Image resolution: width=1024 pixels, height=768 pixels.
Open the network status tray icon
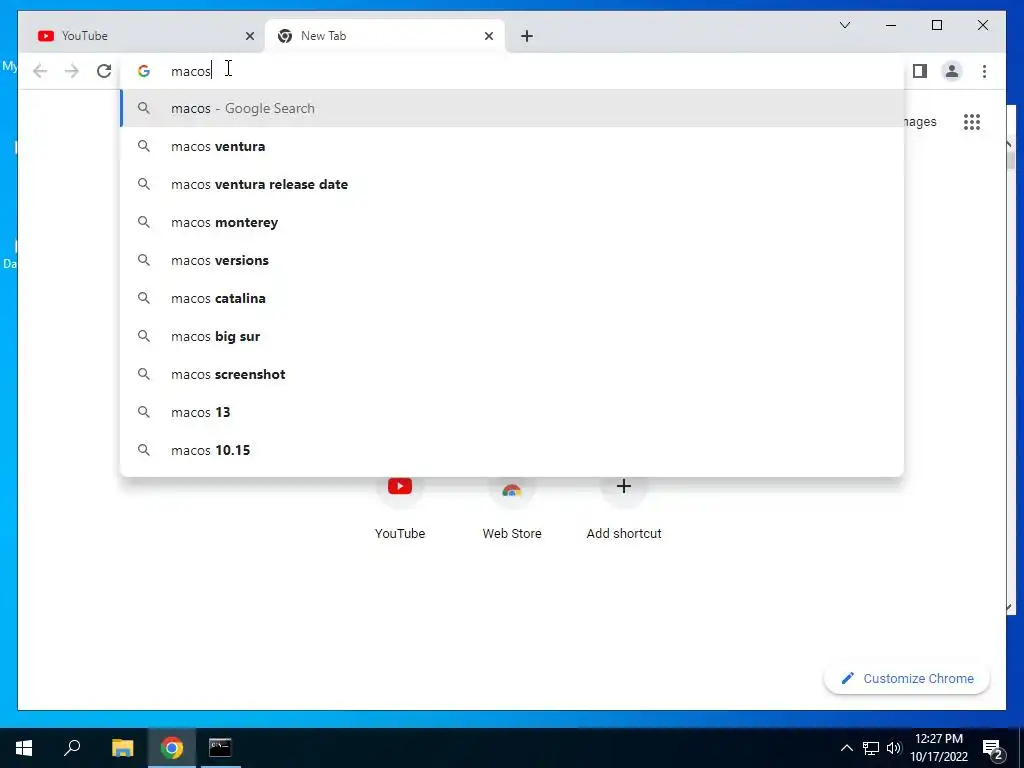(871, 748)
